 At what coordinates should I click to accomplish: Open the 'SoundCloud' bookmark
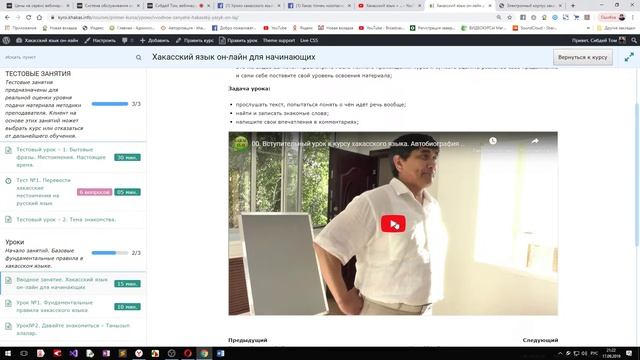pos(535,28)
